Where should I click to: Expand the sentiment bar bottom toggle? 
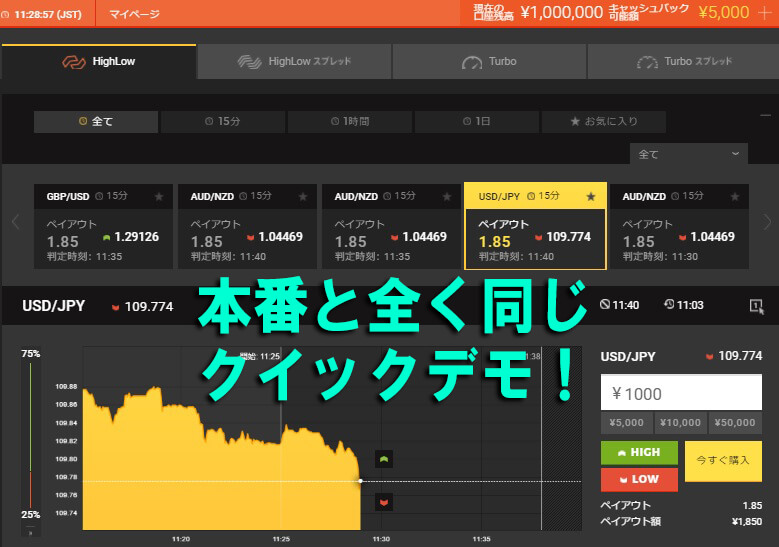(30, 532)
